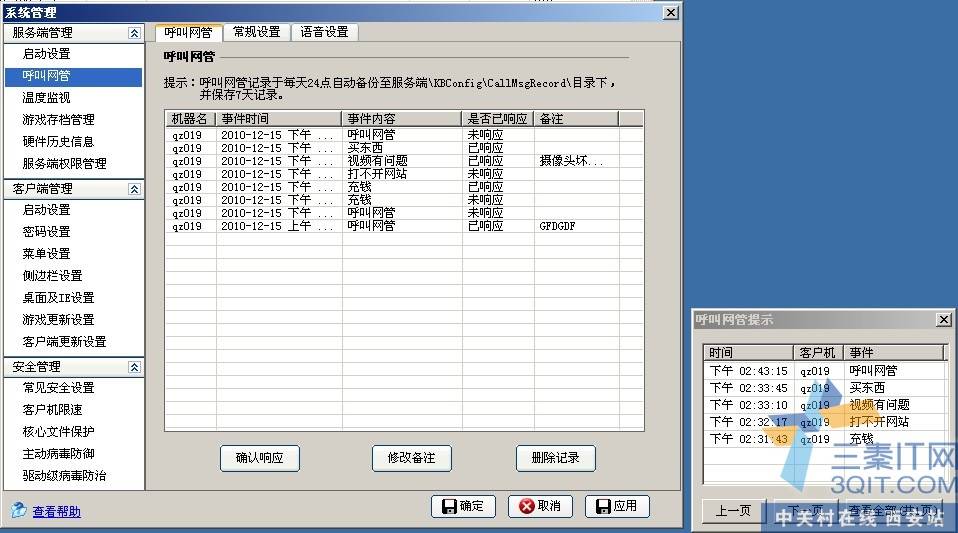Confirm with the 确定 button

[x=463, y=506]
